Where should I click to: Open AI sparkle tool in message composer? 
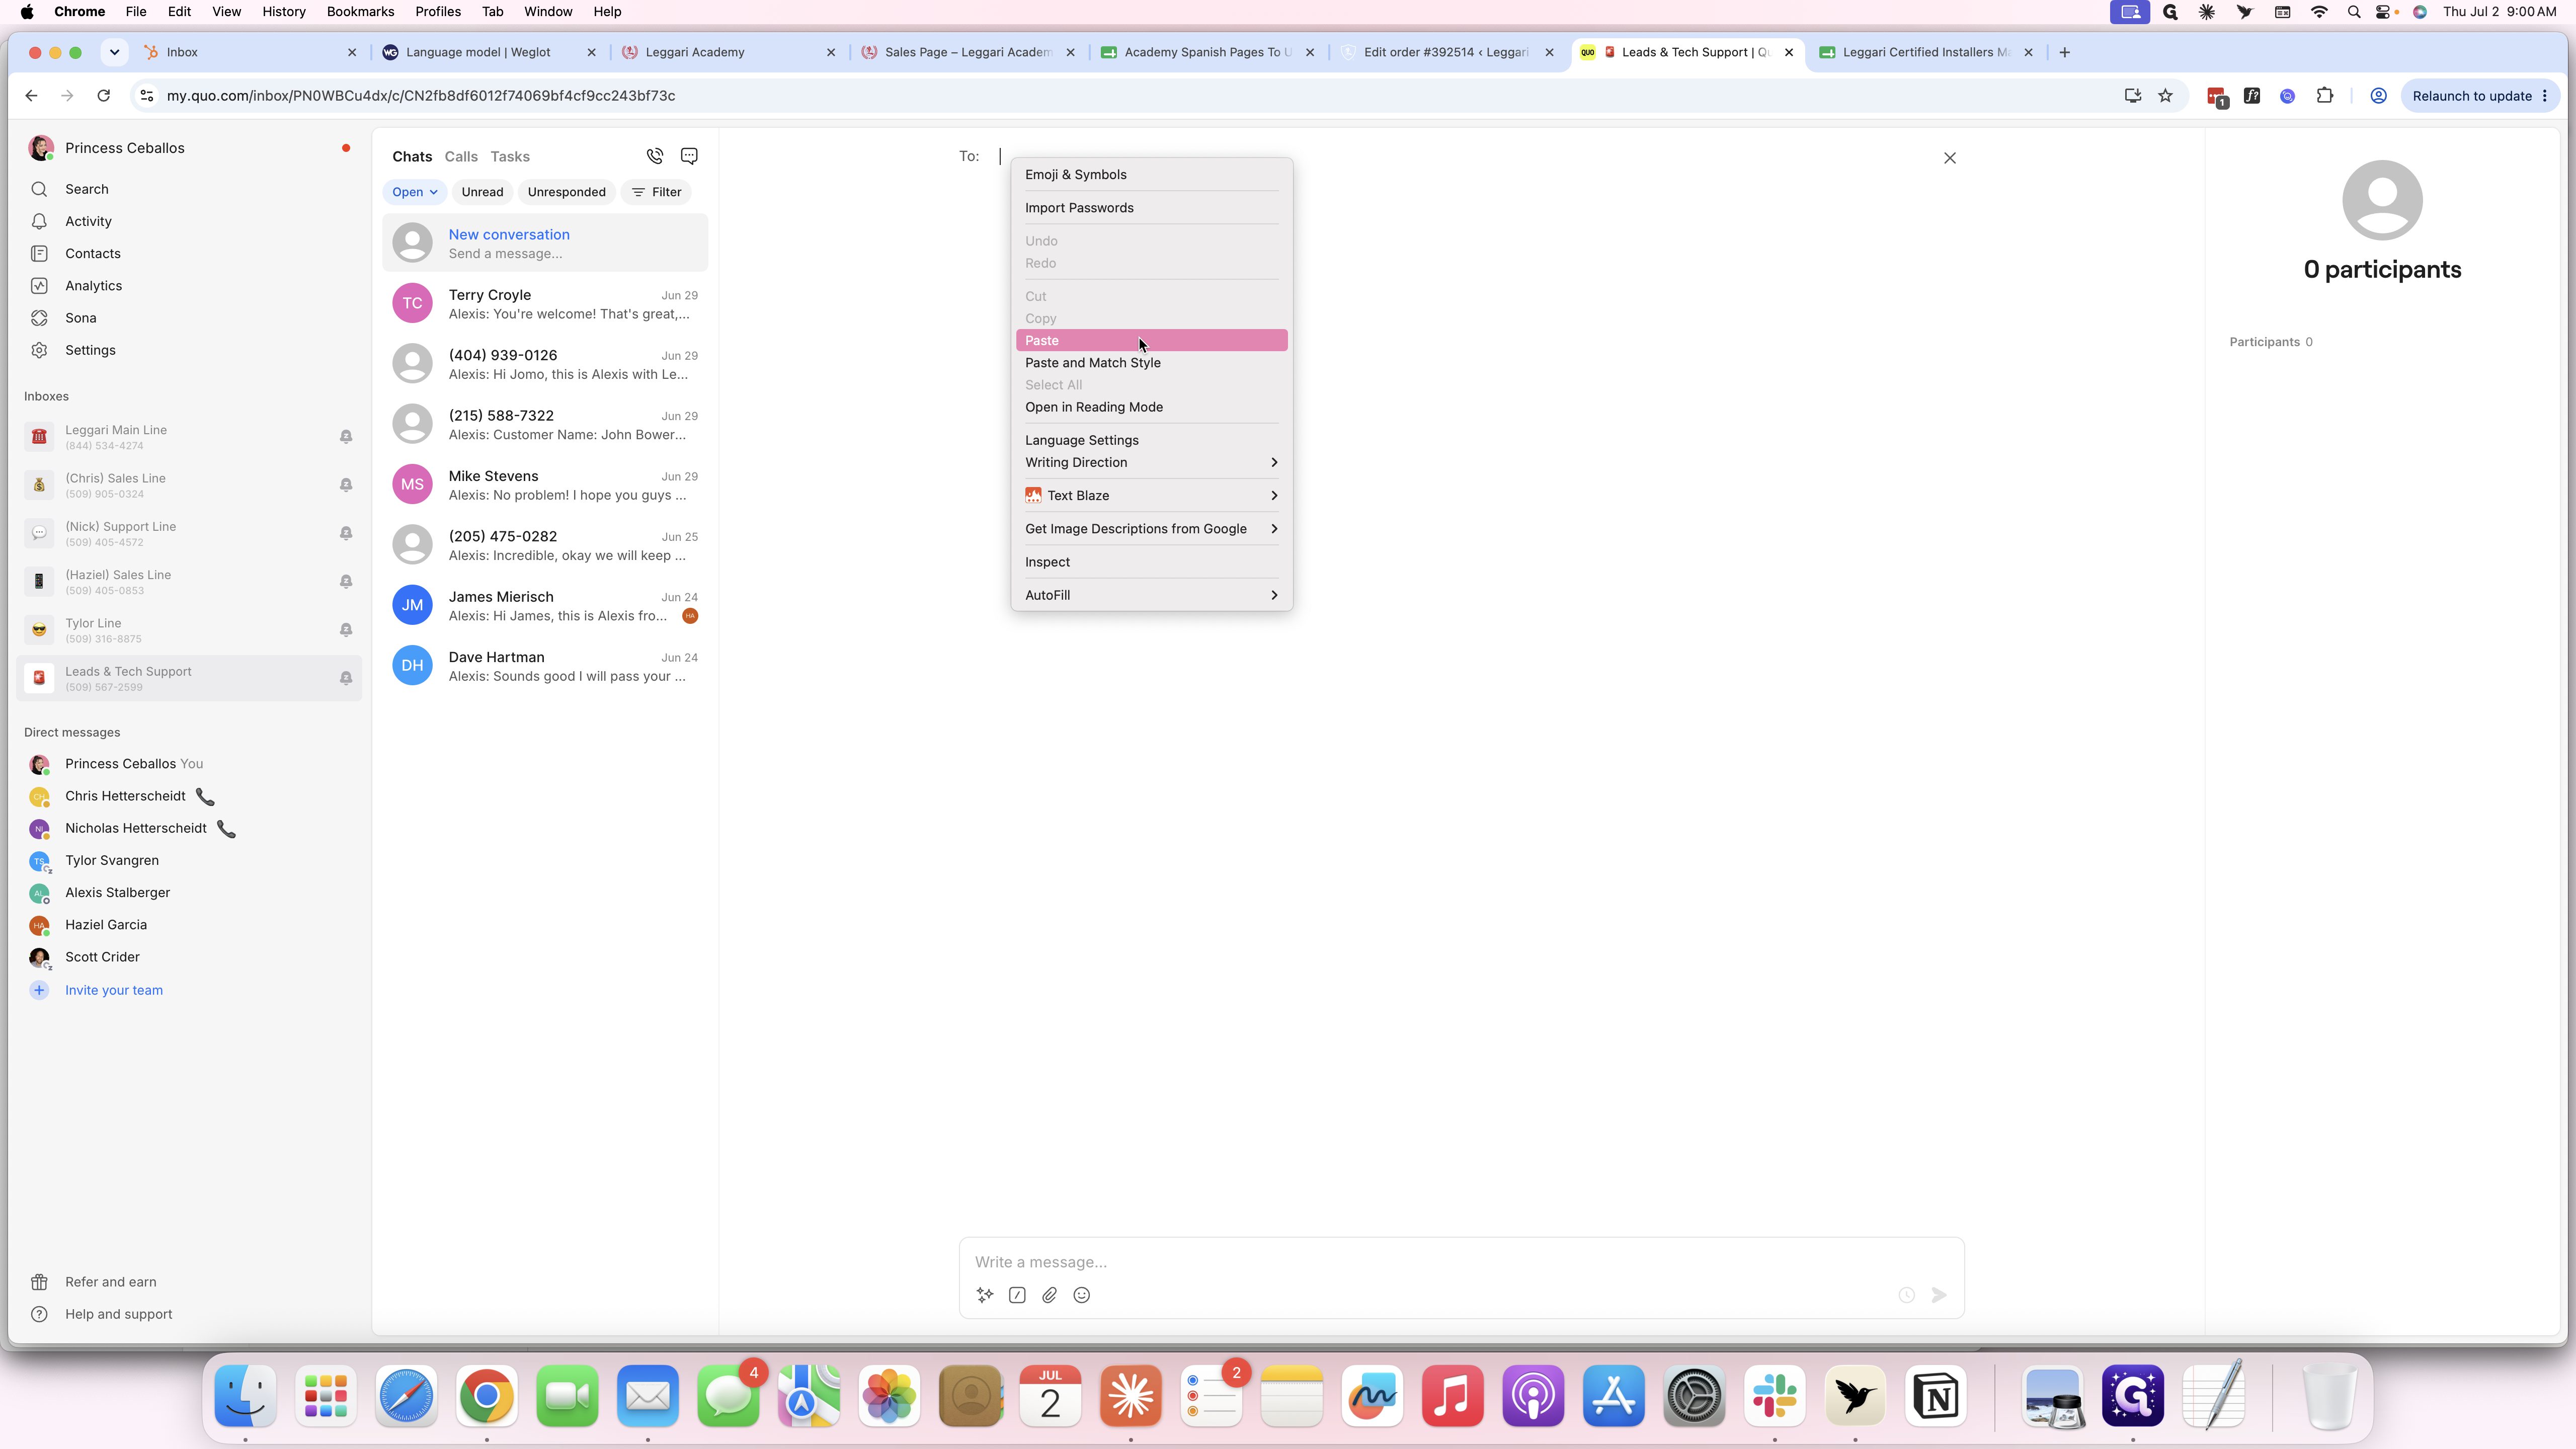(x=985, y=1295)
